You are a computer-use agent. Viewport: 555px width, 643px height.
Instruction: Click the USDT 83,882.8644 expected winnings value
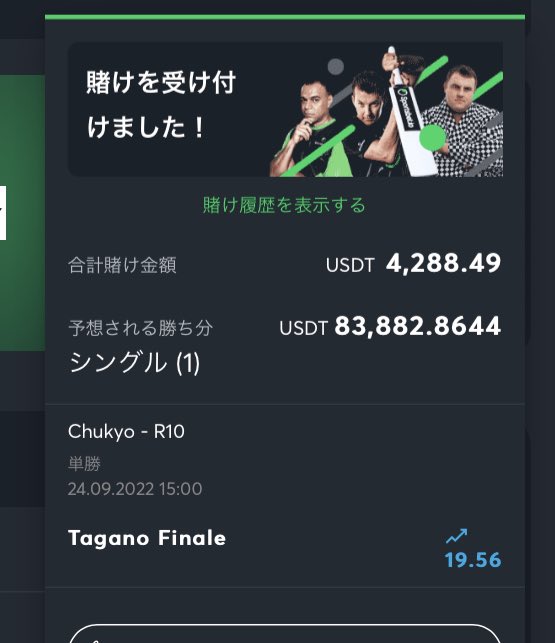coord(390,326)
